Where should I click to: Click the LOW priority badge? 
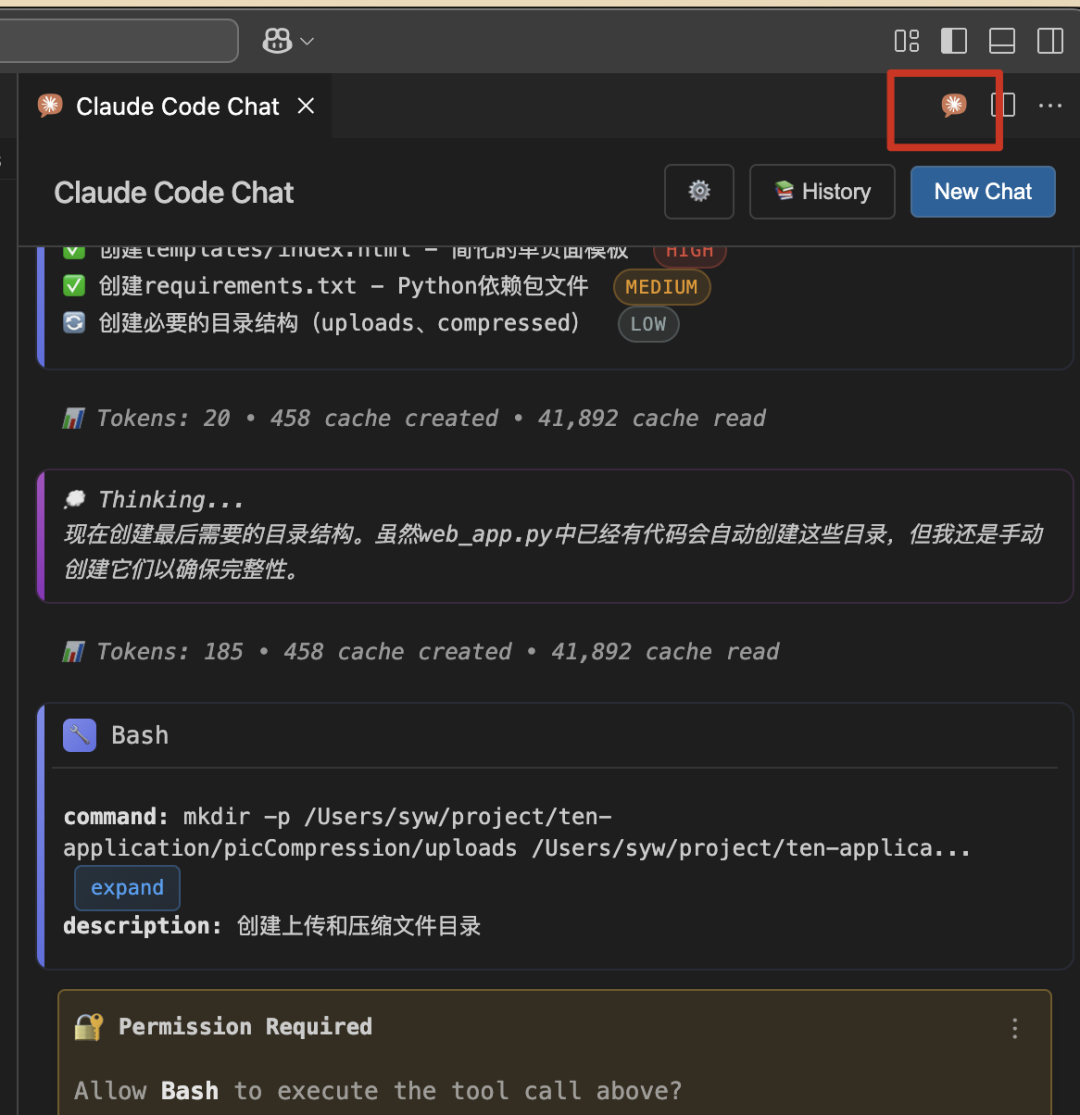(x=648, y=324)
